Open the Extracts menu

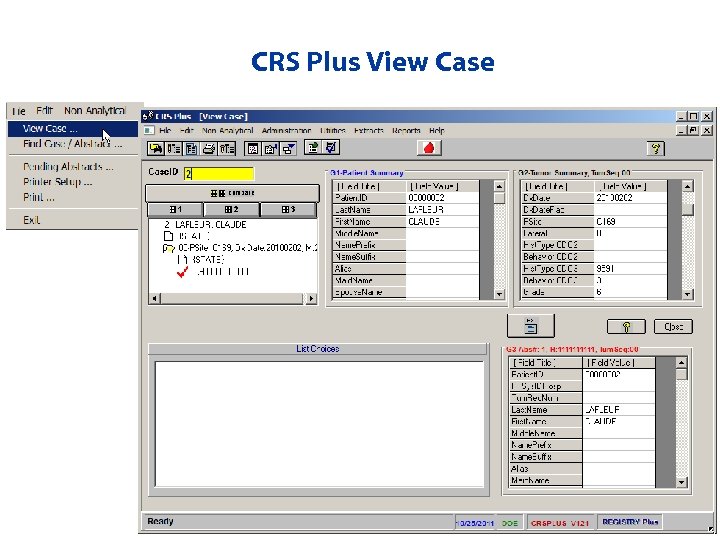coord(368,130)
